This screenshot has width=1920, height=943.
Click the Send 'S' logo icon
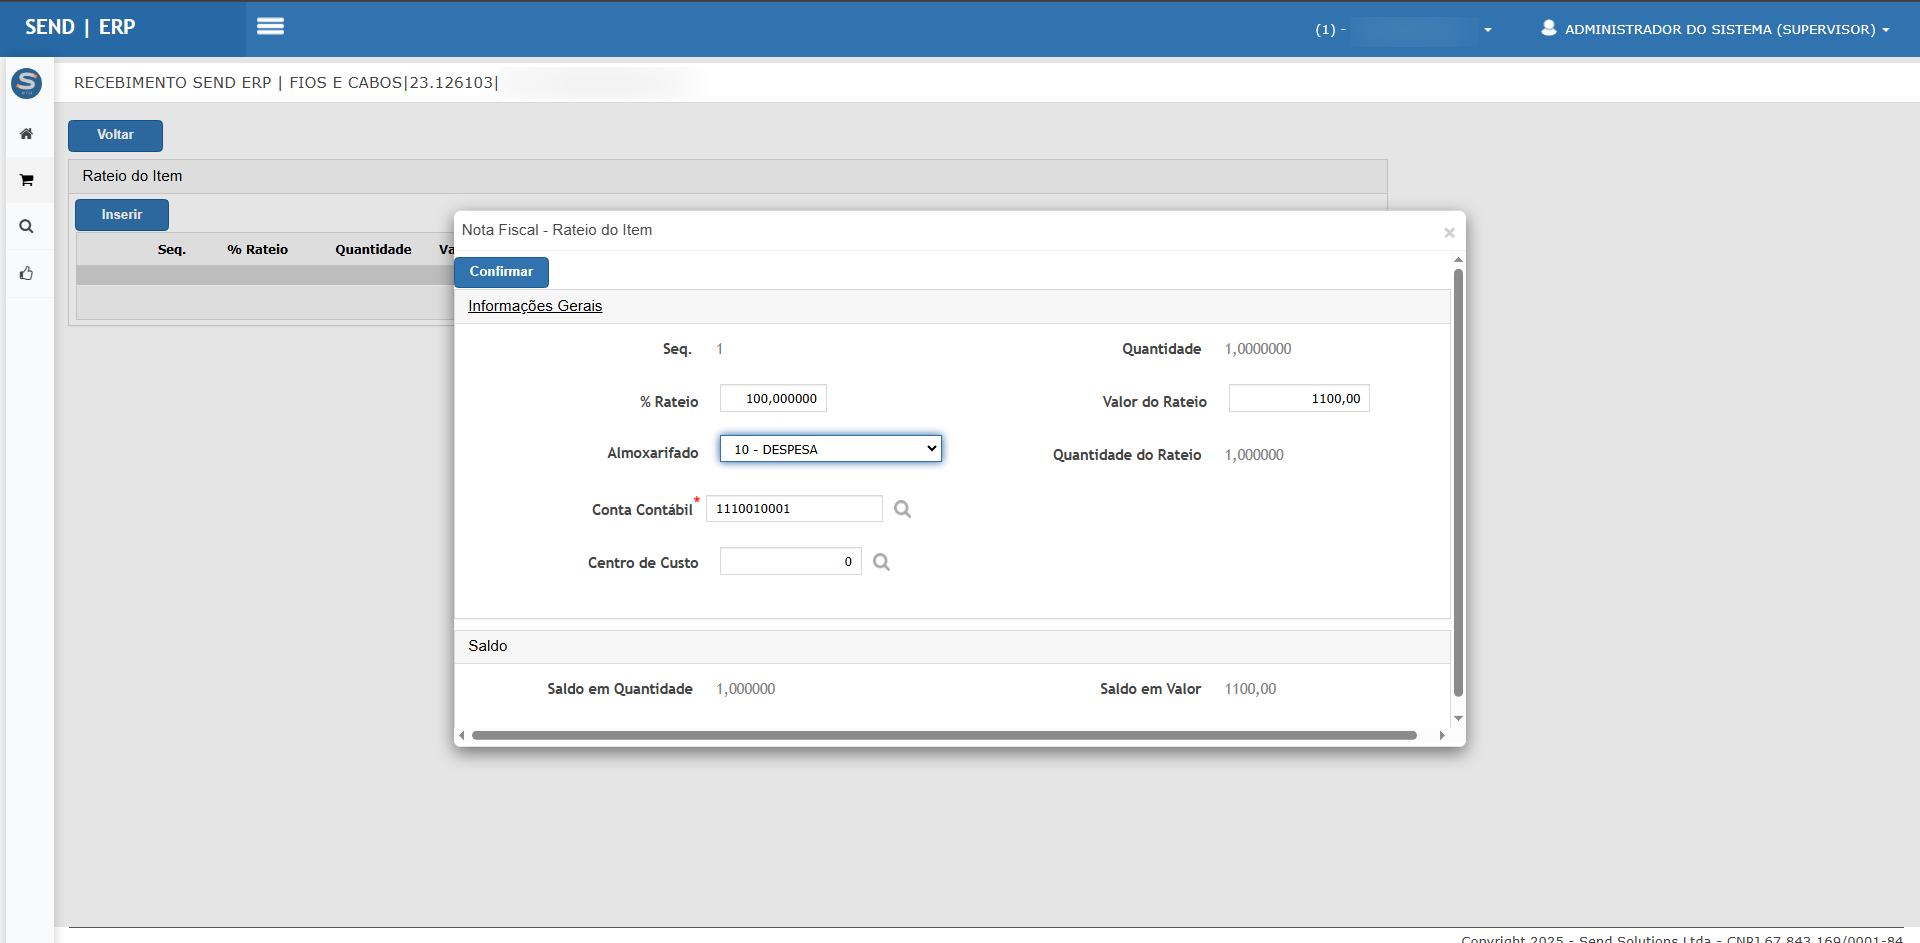27,83
